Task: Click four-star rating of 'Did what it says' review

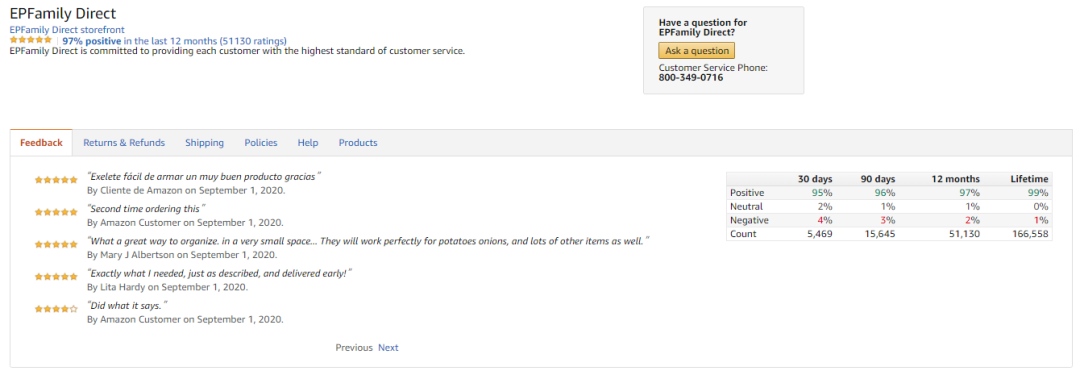Action: (x=56, y=309)
